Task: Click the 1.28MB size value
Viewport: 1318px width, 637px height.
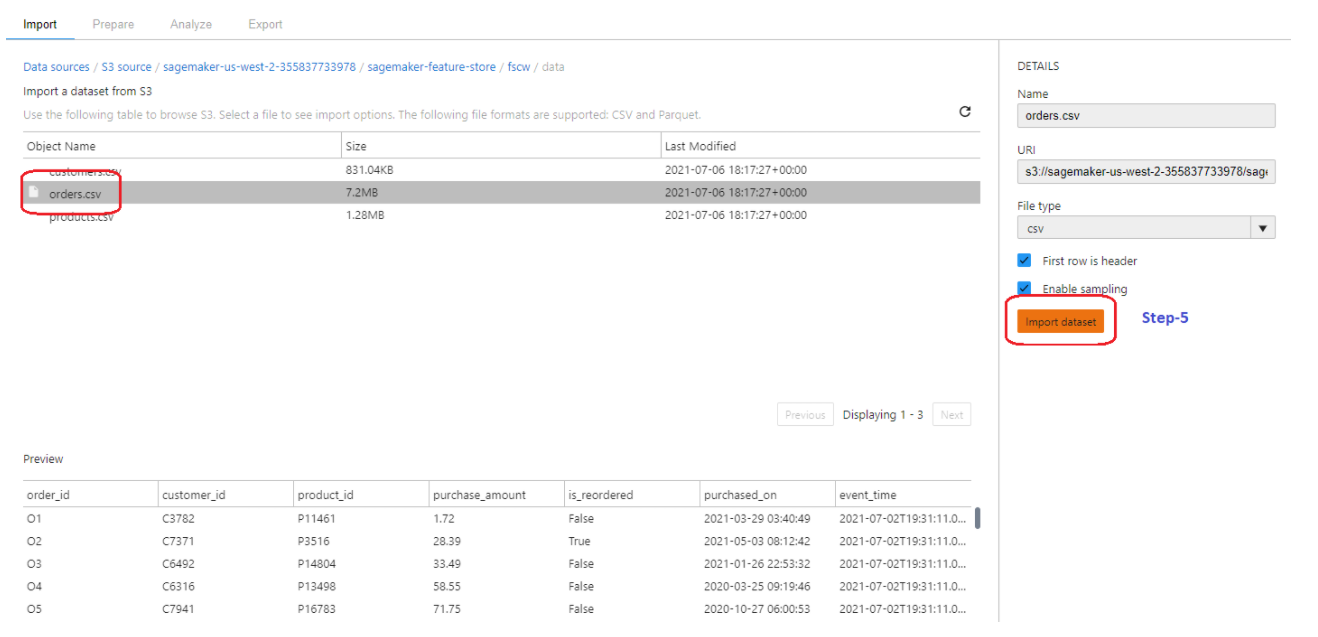Action: click(364, 215)
